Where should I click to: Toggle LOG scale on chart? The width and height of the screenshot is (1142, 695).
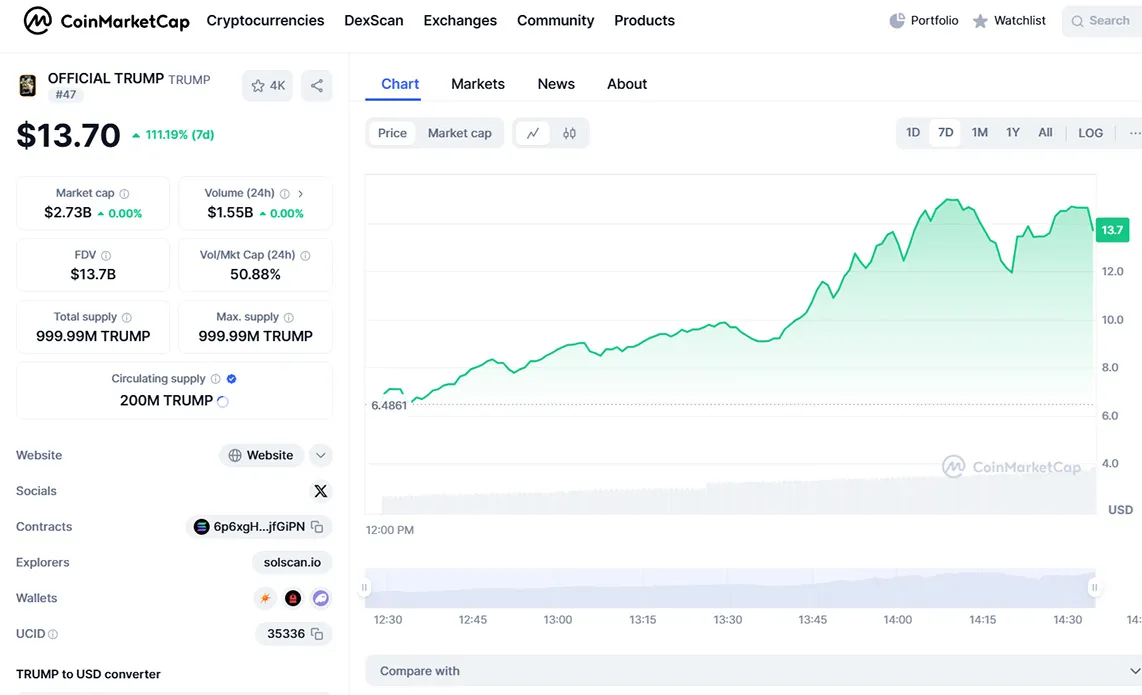pyautogui.click(x=1090, y=133)
